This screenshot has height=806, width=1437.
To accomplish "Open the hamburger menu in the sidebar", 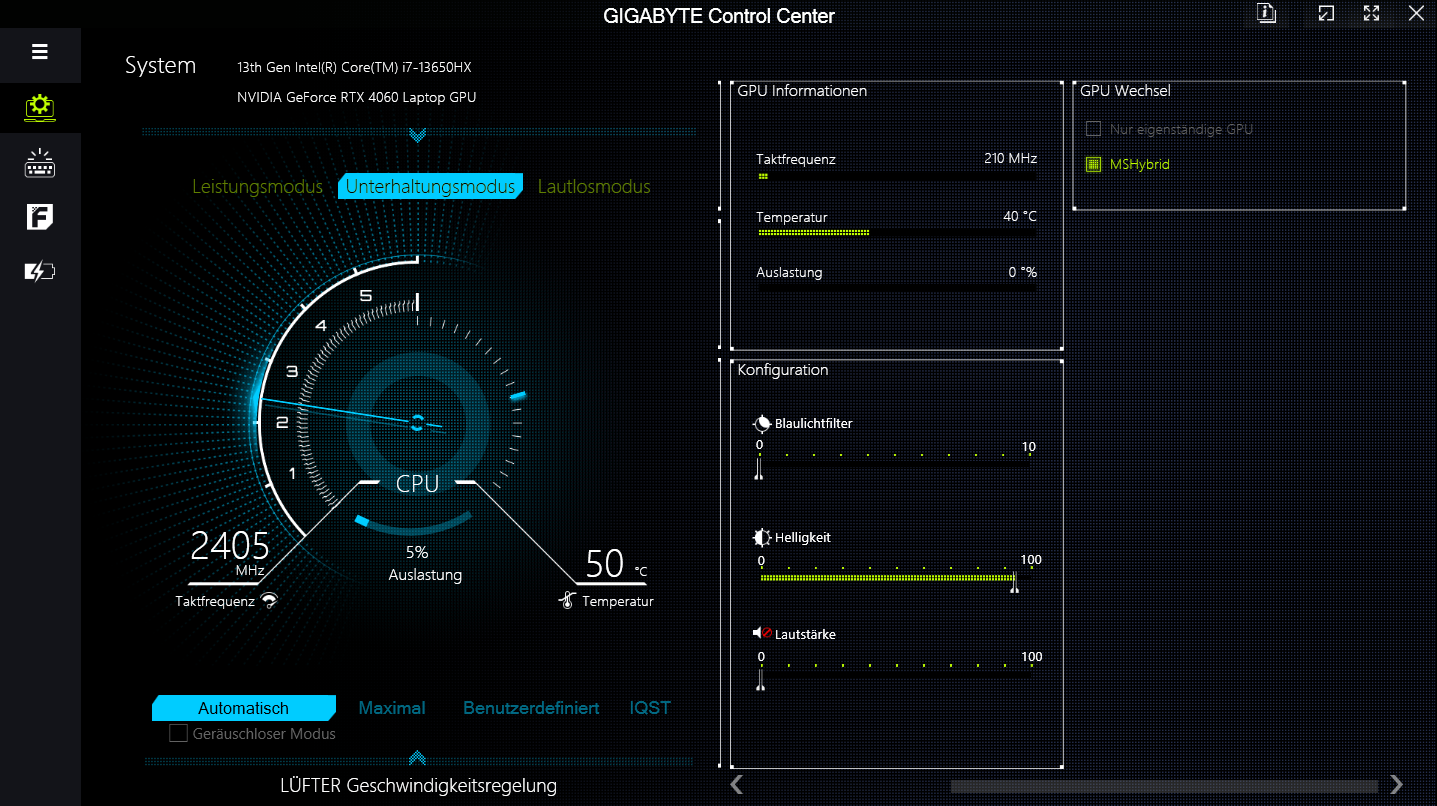I will click(40, 52).
